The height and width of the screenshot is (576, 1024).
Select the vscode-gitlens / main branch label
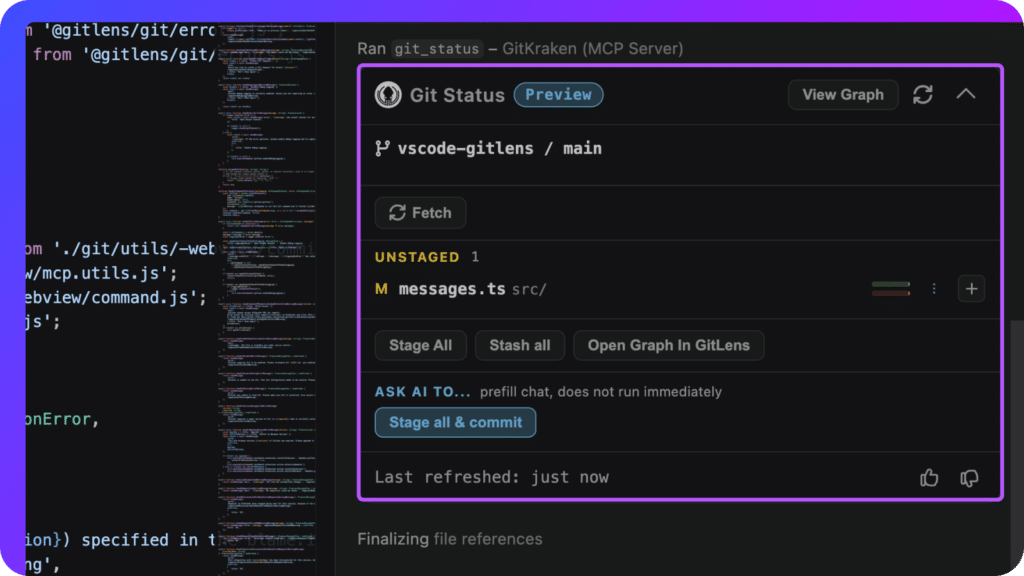click(x=500, y=149)
